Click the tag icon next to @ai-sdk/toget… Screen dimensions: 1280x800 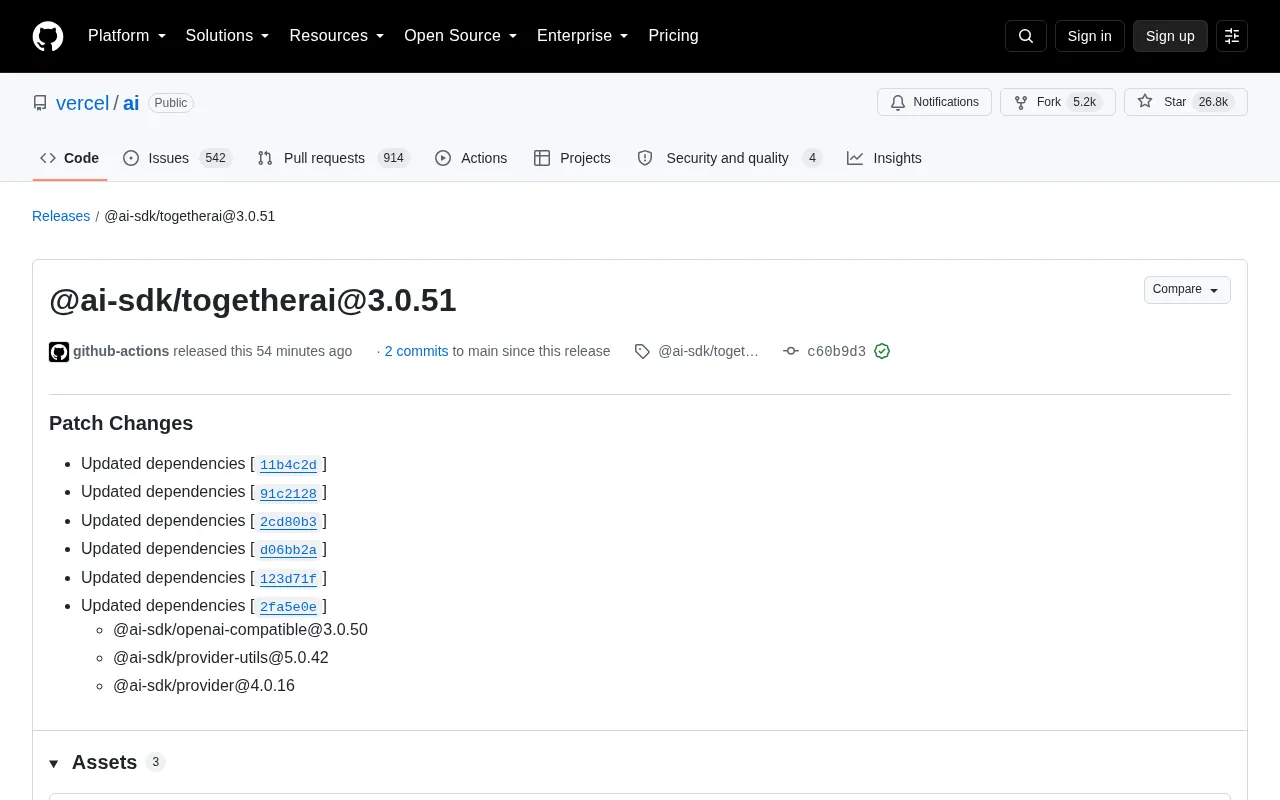click(x=642, y=351)
